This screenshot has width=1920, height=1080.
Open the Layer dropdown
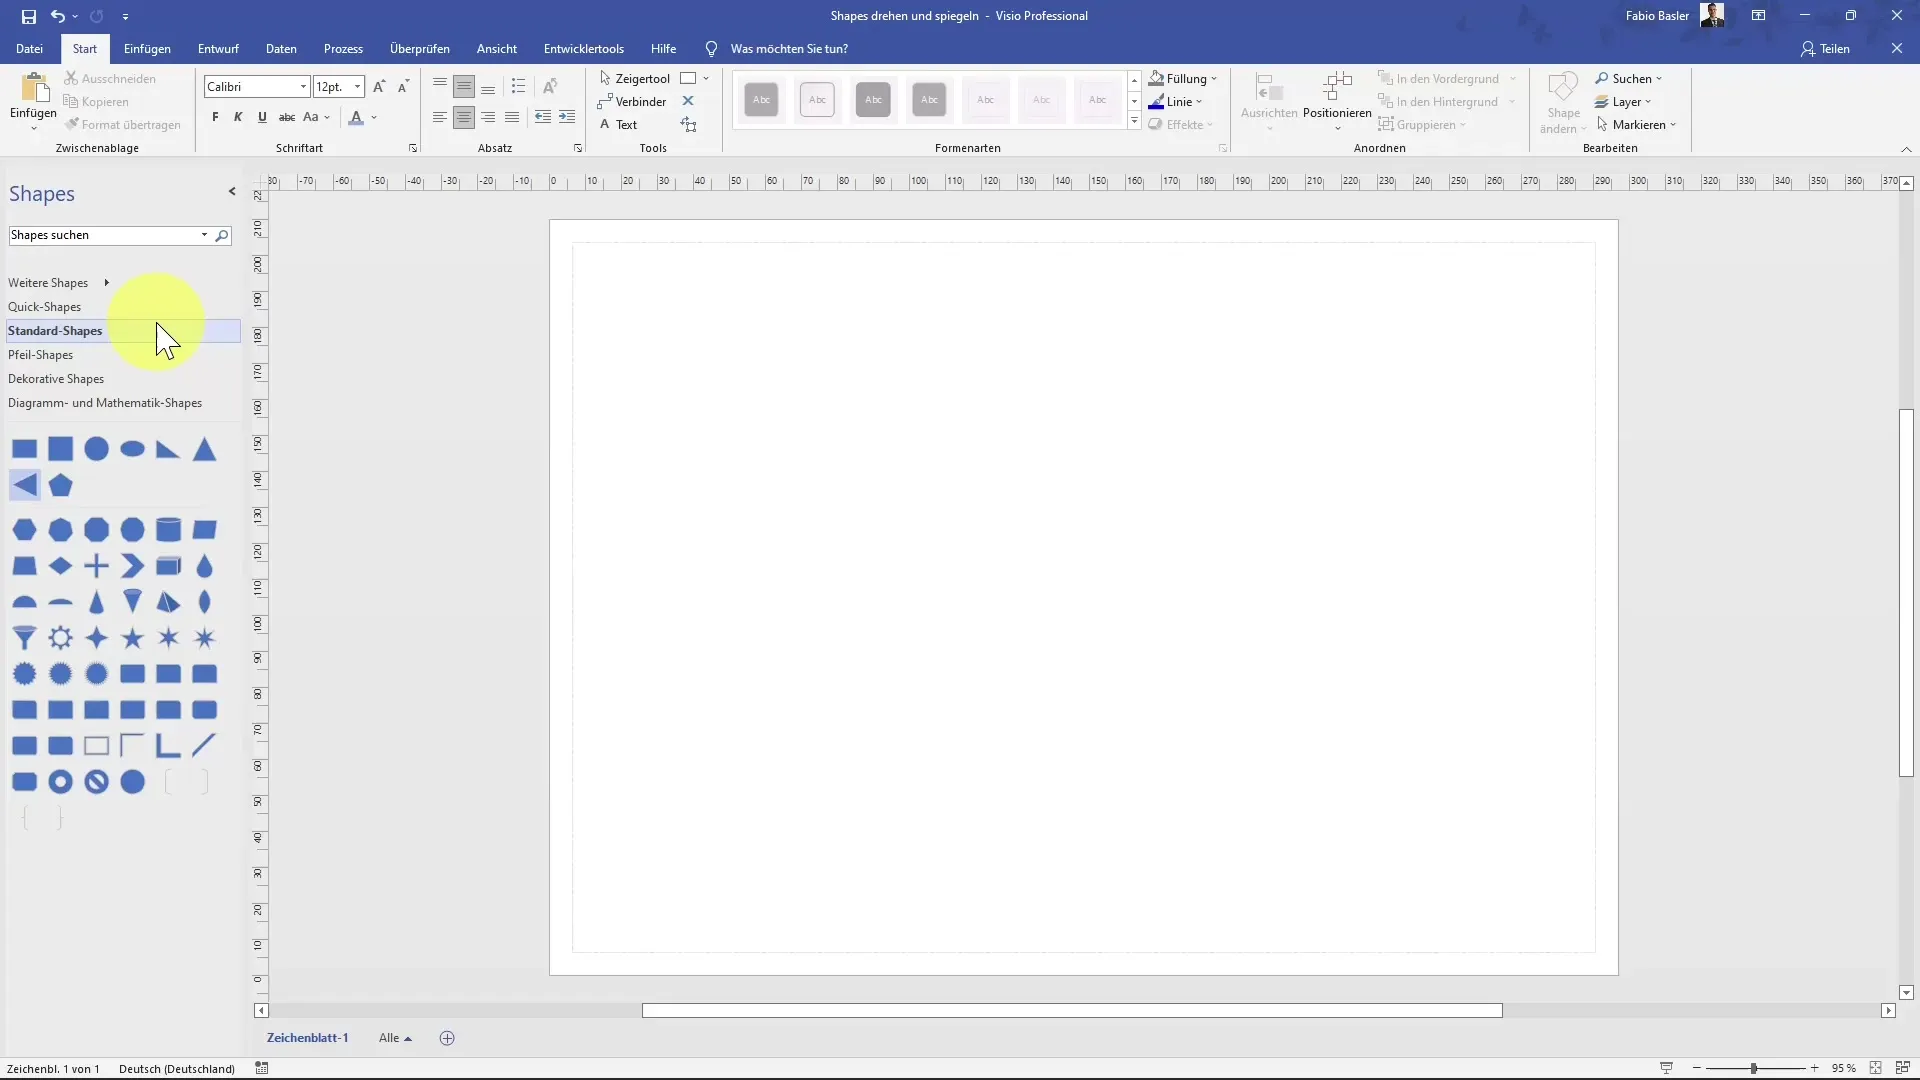click(x=1623, y=101)
